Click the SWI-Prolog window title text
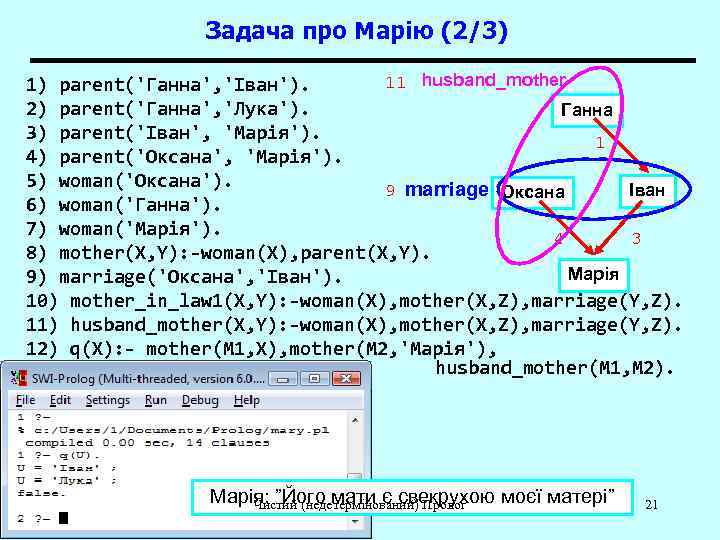The width and height of the screenshot is (720, 540). pyautogui.click(x=148, y=379)
